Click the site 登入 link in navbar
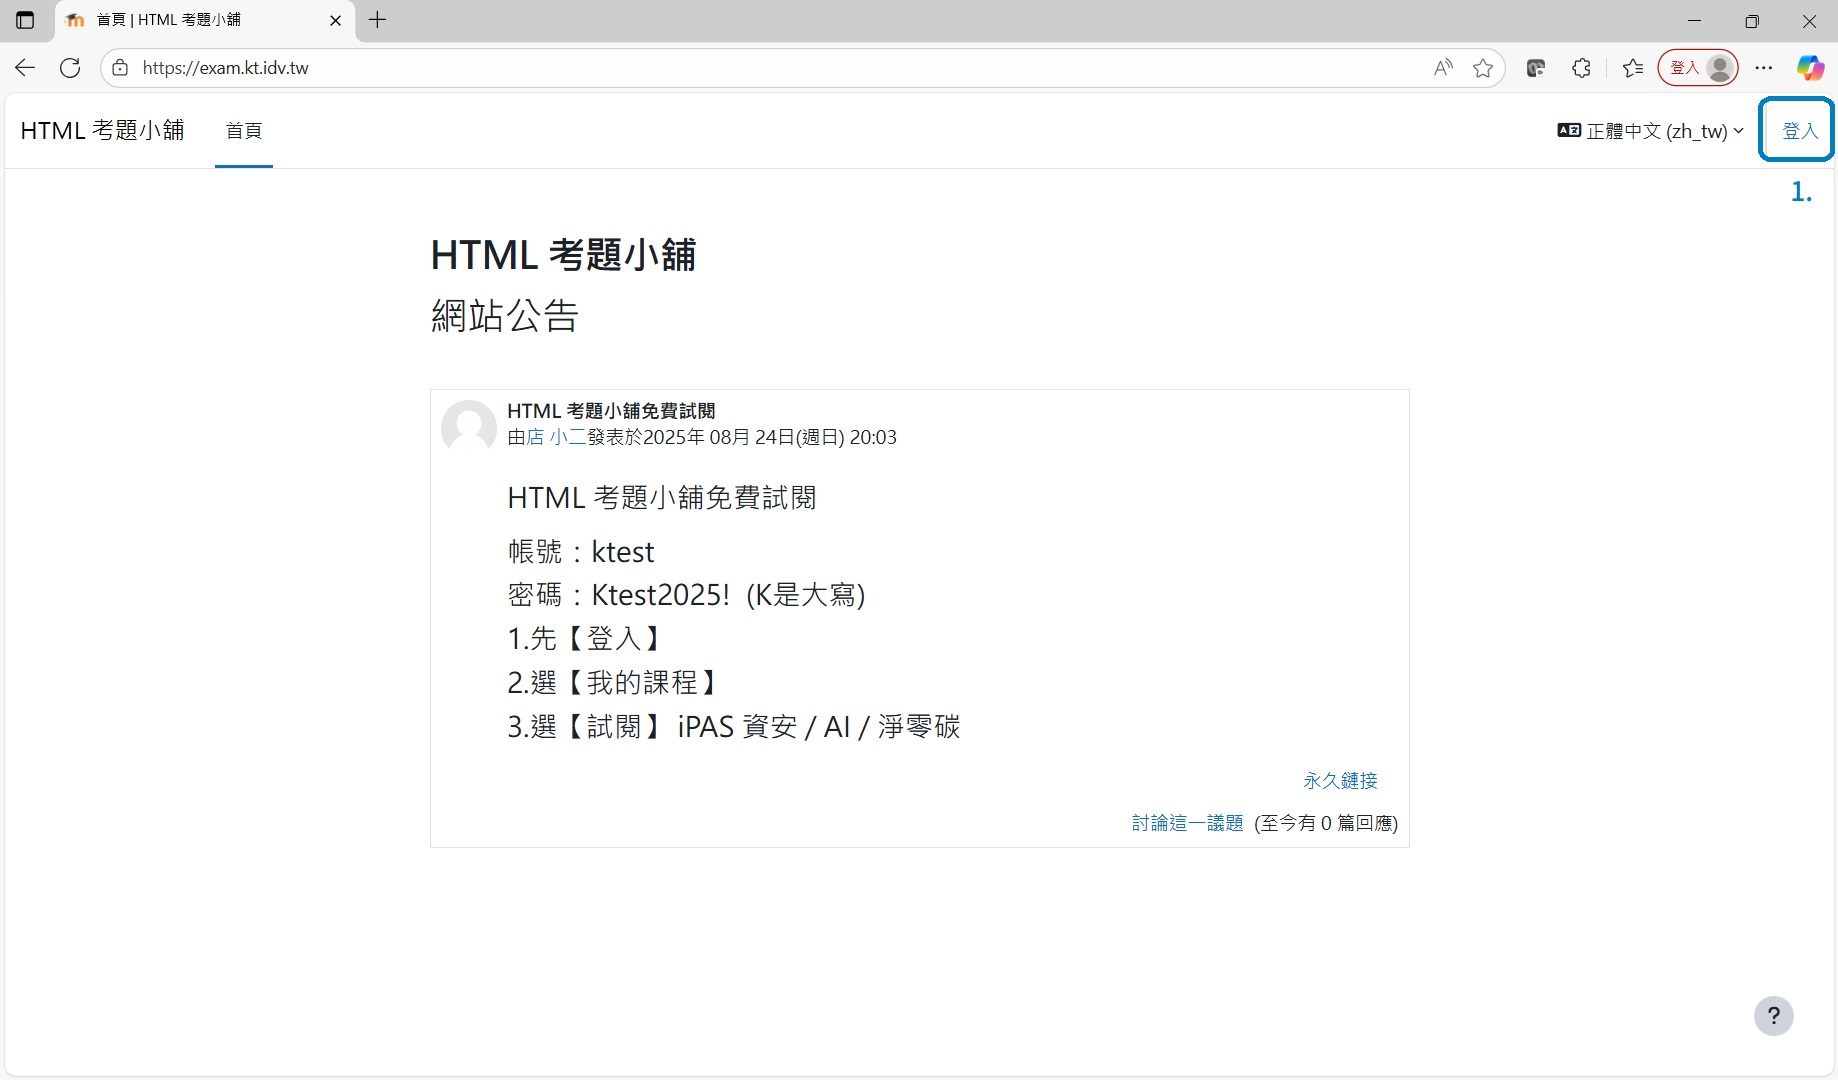This screenshot has width=1838, height=1080. [1799, 131]
